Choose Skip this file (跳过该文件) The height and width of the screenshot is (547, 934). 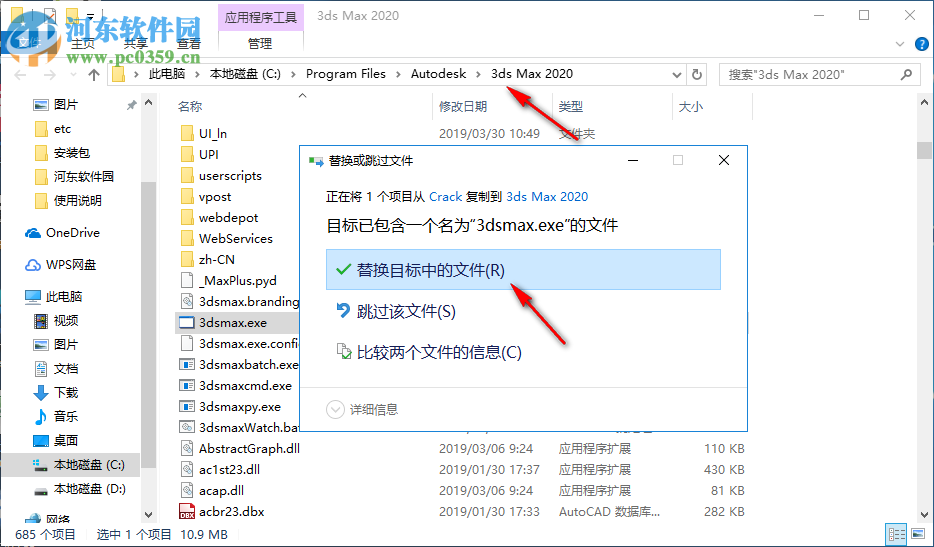(x=406, y=311)
